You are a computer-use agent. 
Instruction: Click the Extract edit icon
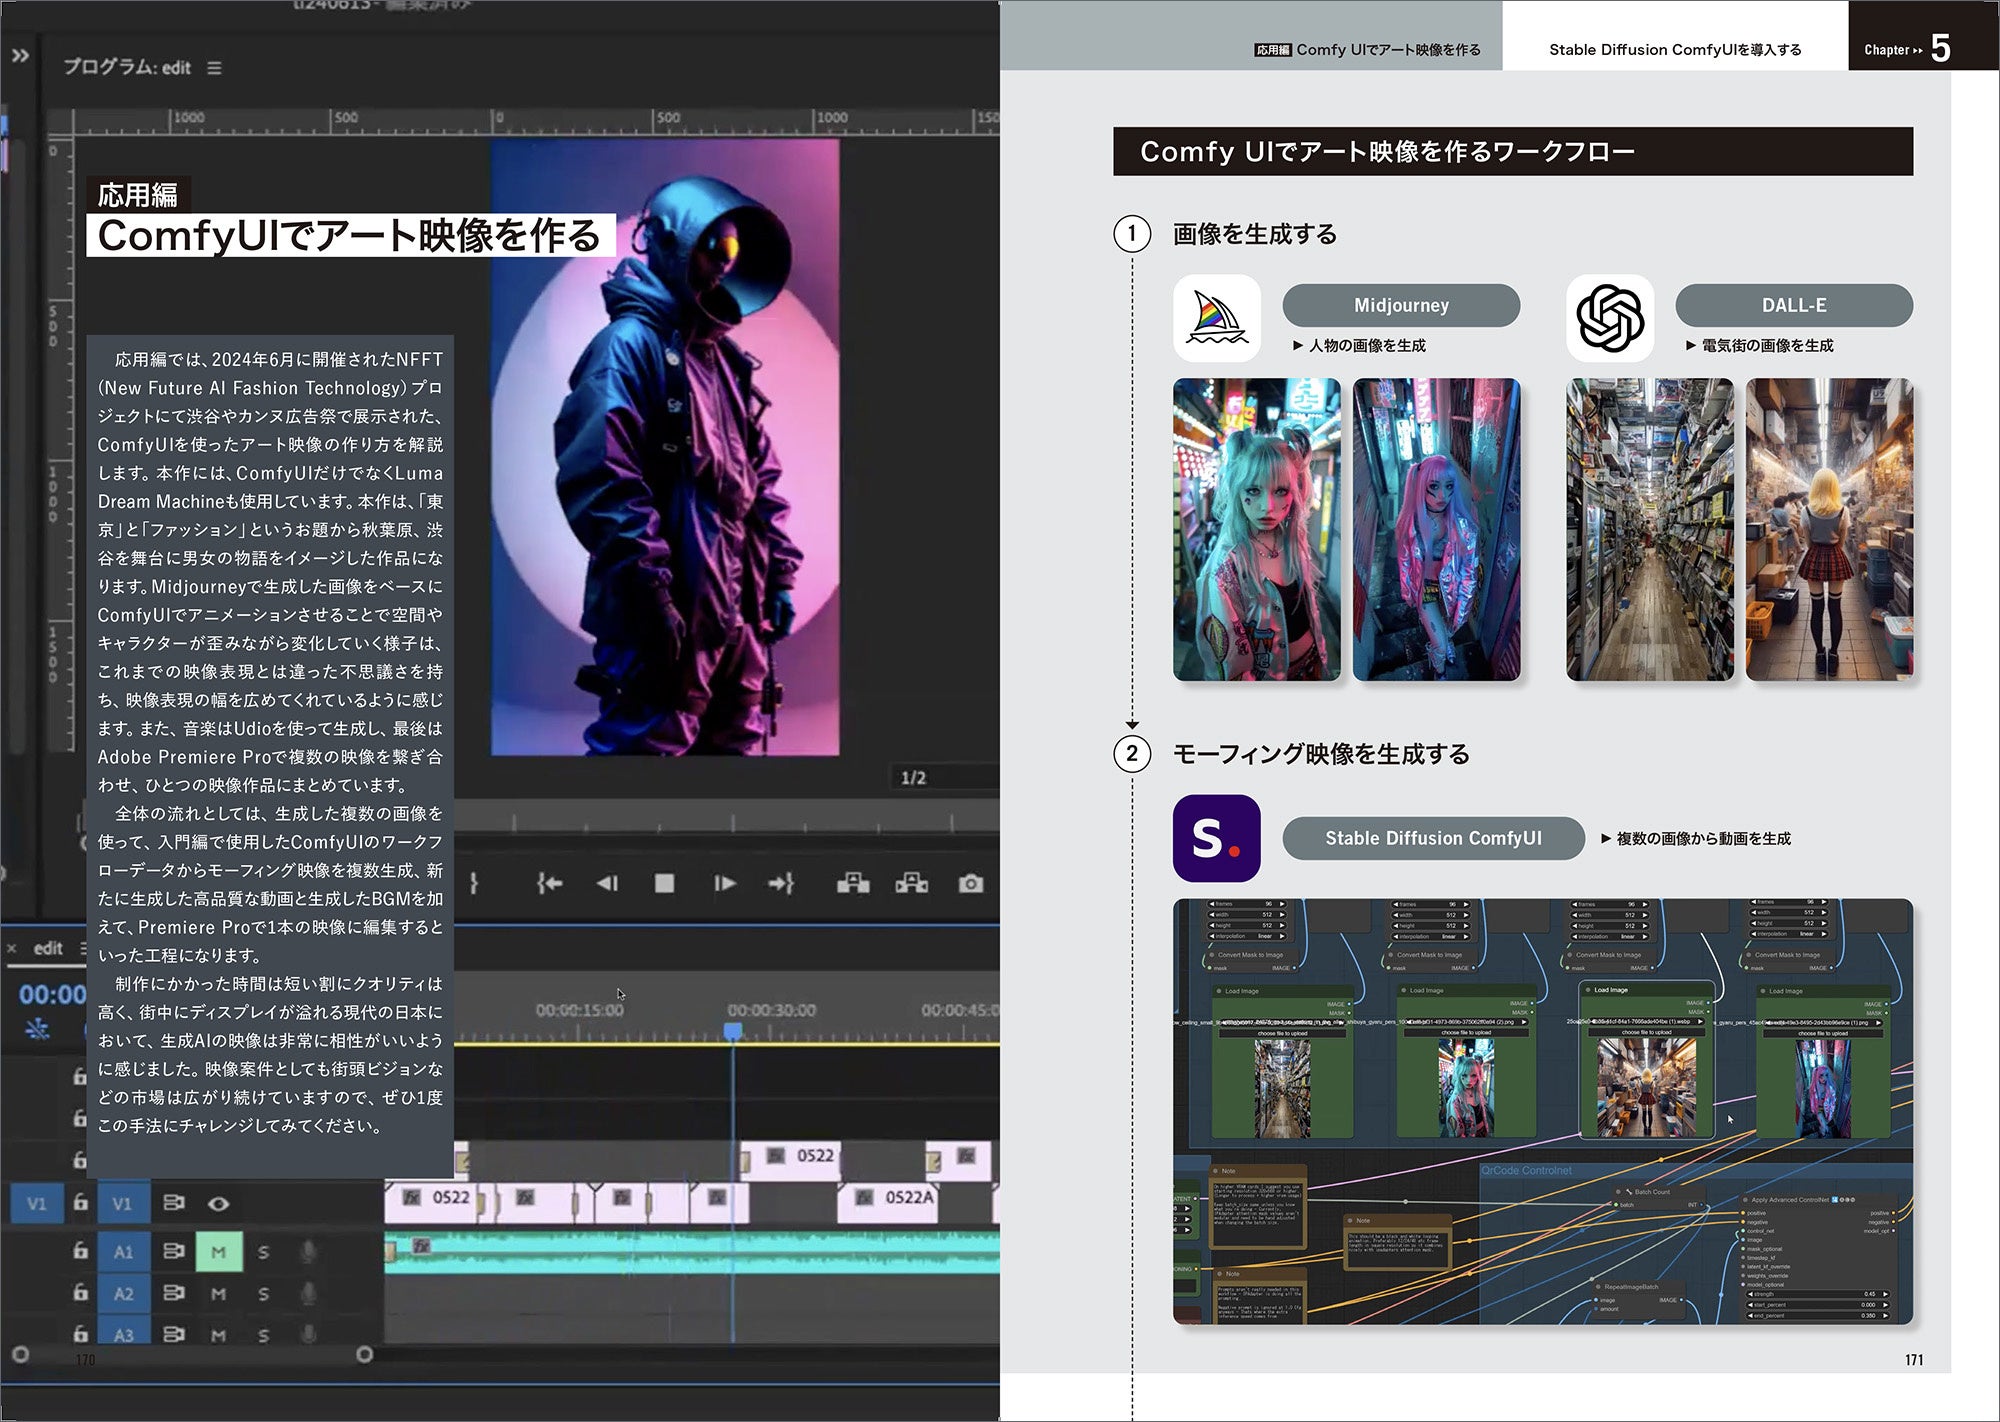click(x=911, y=883)
